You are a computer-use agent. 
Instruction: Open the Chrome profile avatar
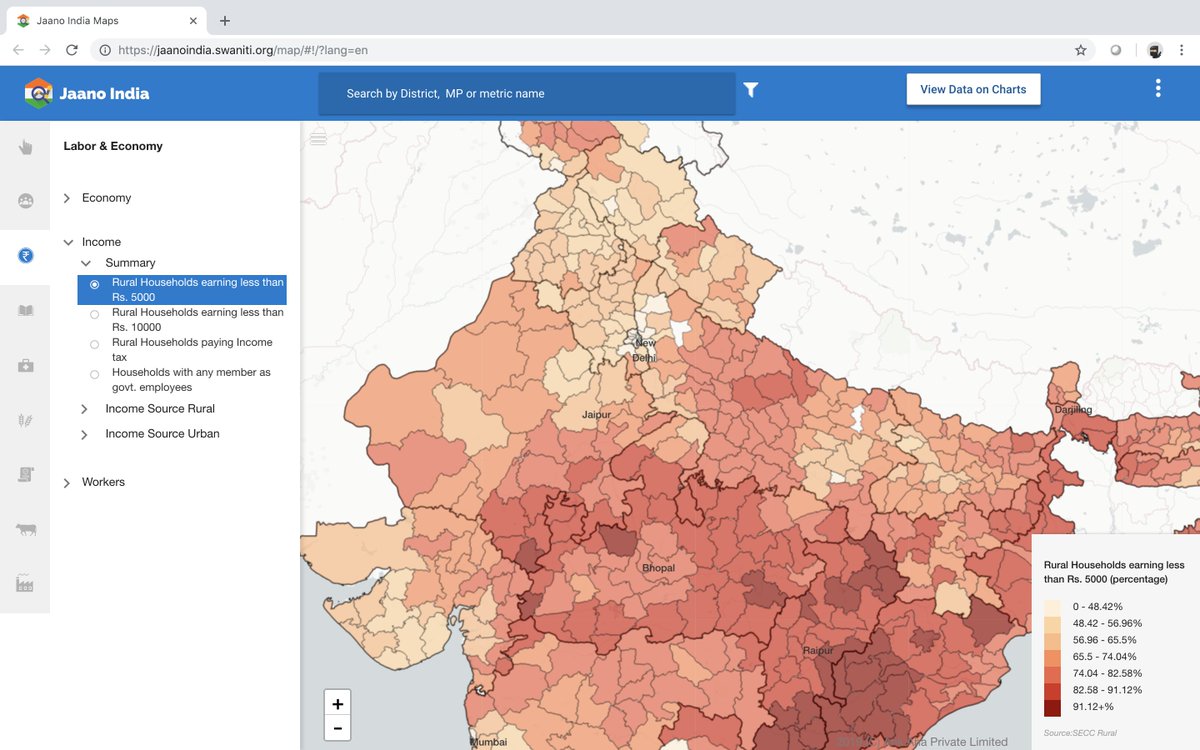1155,49
